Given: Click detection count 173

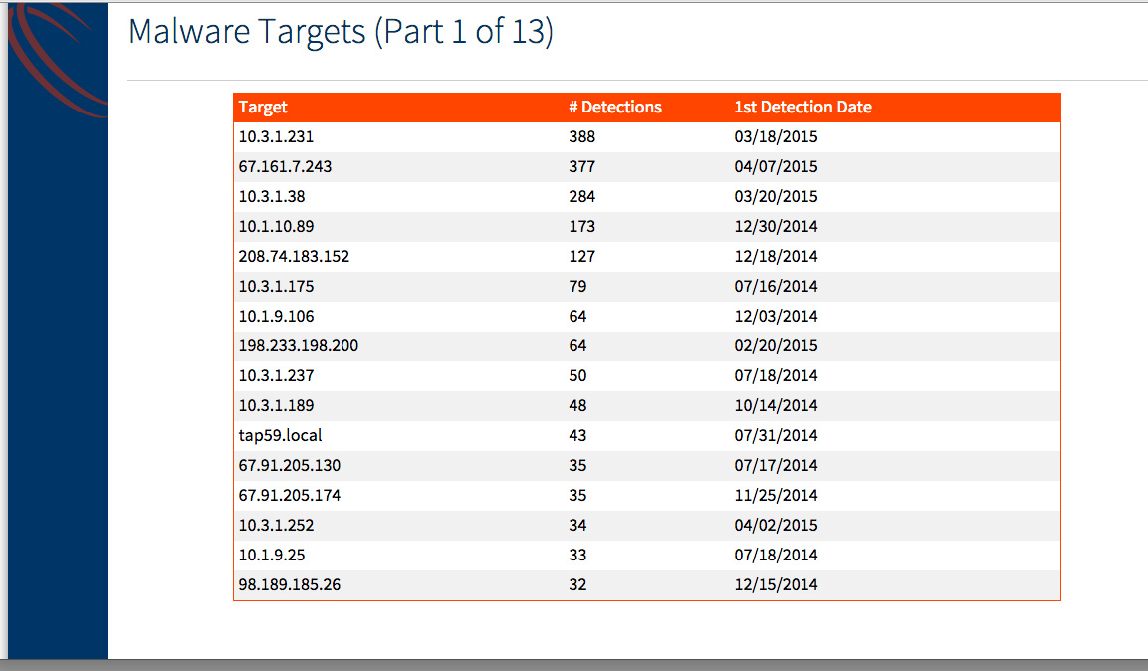Looking at the screenshot, I should tap(582, 226).
